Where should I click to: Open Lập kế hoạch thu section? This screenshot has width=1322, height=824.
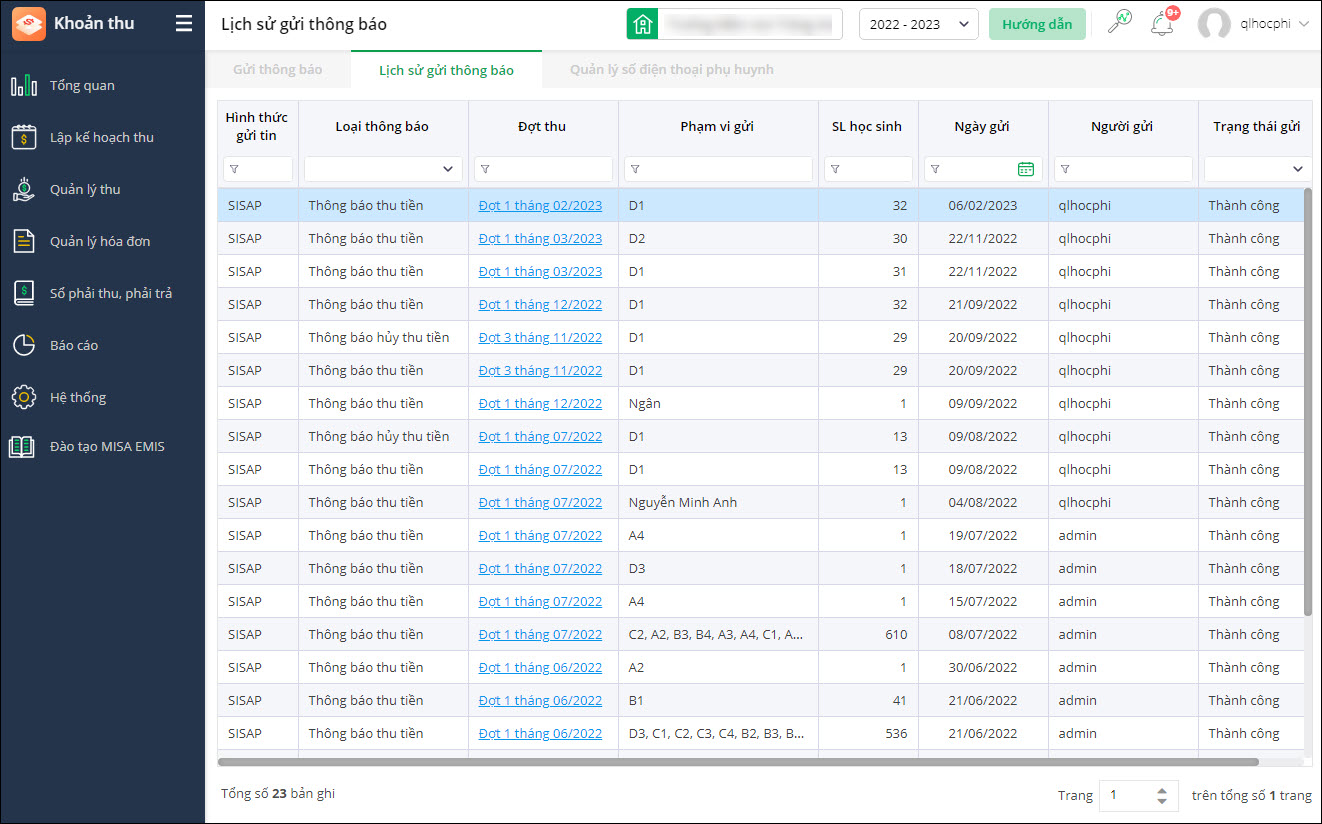pos(102,137)
